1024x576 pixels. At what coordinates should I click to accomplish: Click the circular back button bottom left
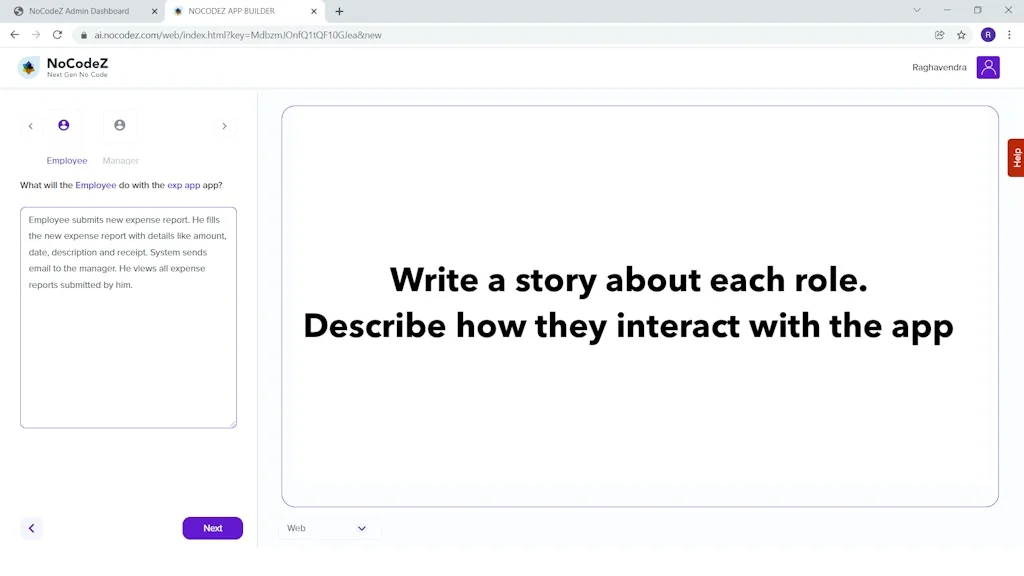(x=31, y=528)
